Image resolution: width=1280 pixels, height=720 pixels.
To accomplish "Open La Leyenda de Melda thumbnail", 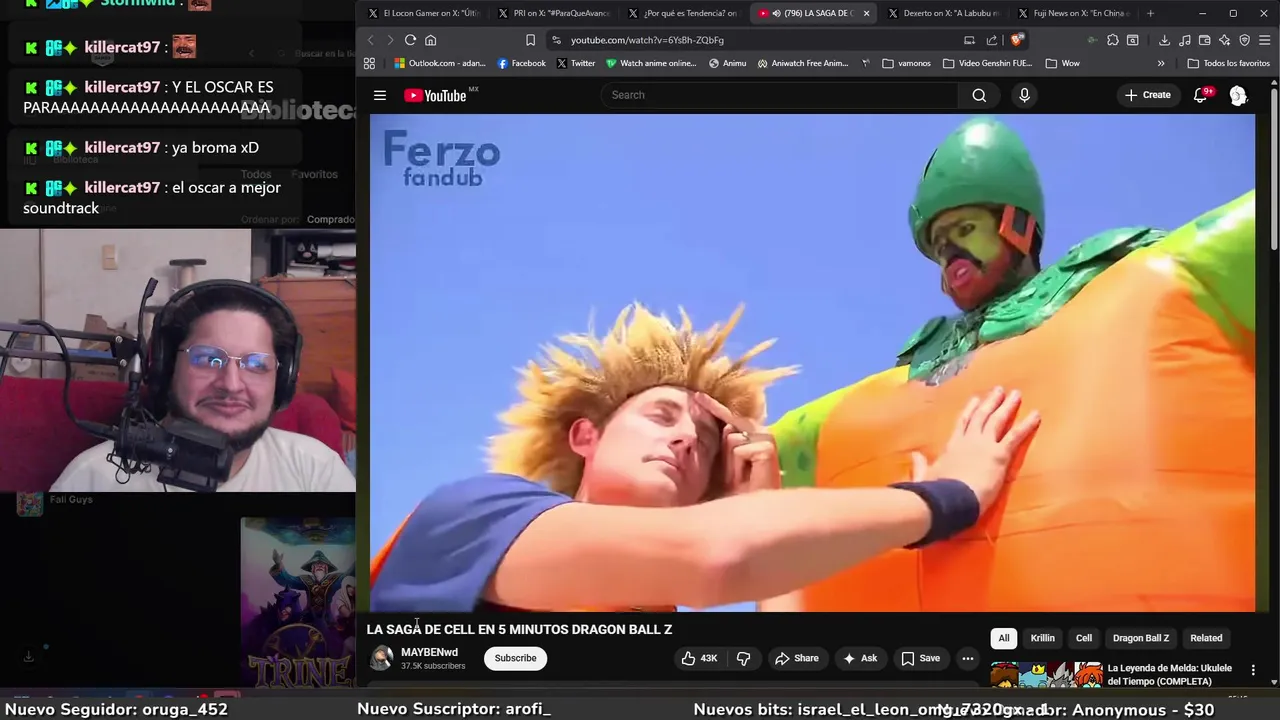I will pos(1047,675).
